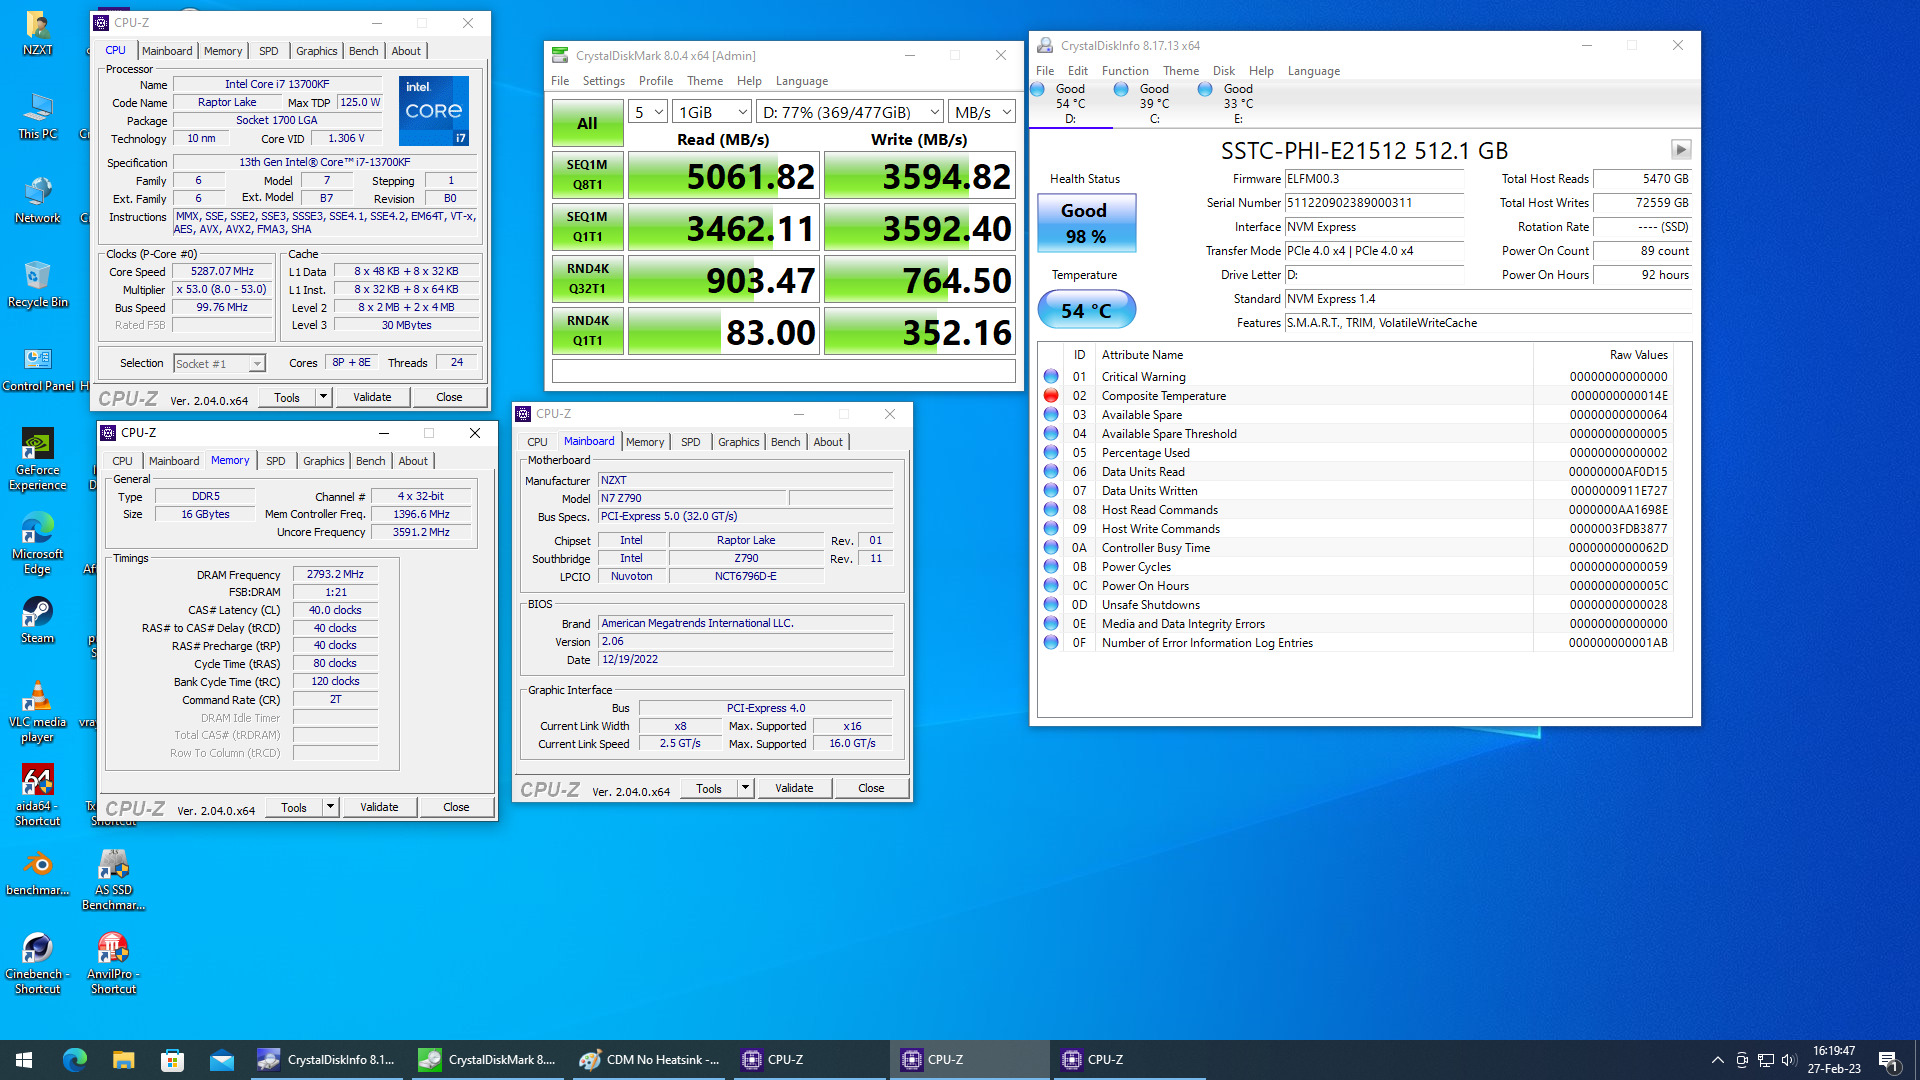Screen dimensions: 1920x1080
Task: Click the 54 °C temperature indicator
Action: (x=1086, y=310)
